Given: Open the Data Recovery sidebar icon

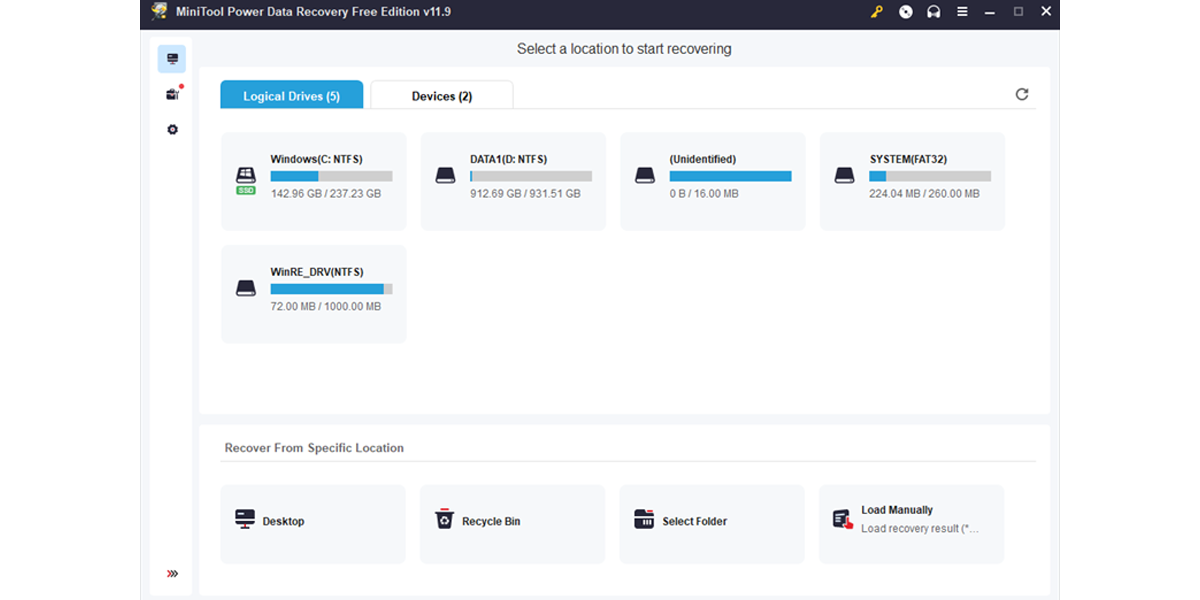Looking at the screenshot, I should tap(171, 58).
